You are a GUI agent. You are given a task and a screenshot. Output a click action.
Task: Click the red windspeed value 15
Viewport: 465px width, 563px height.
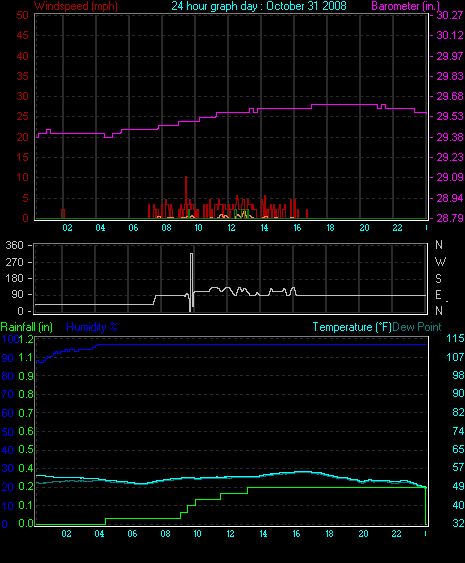23,158
